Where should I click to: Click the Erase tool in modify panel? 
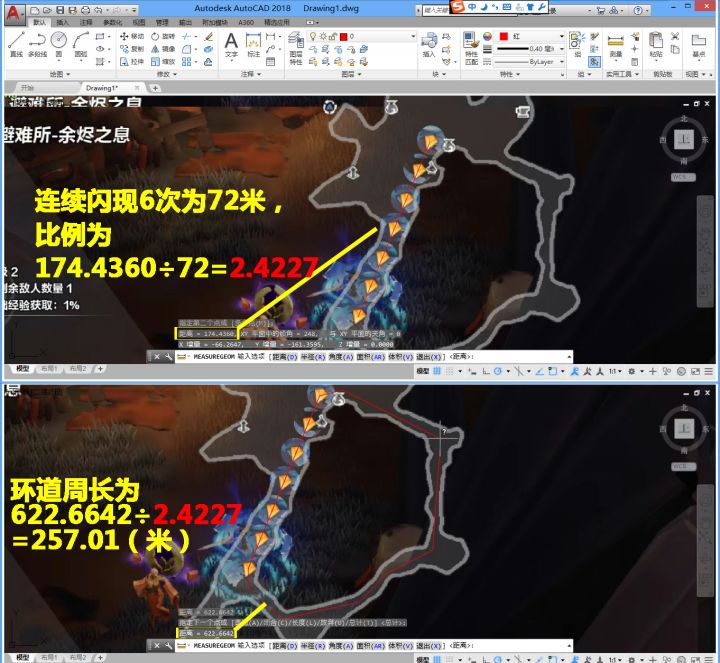tap(208, 36)
